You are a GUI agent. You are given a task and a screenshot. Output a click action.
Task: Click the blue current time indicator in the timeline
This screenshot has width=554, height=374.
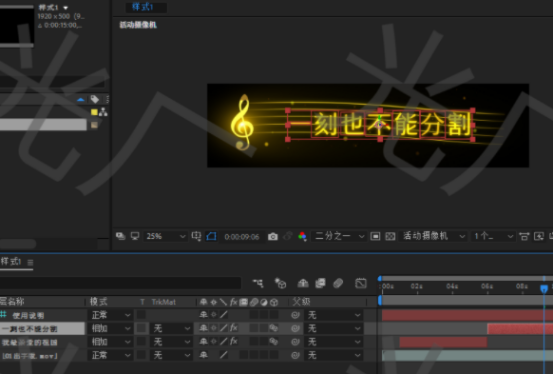[x=544, y=289]
